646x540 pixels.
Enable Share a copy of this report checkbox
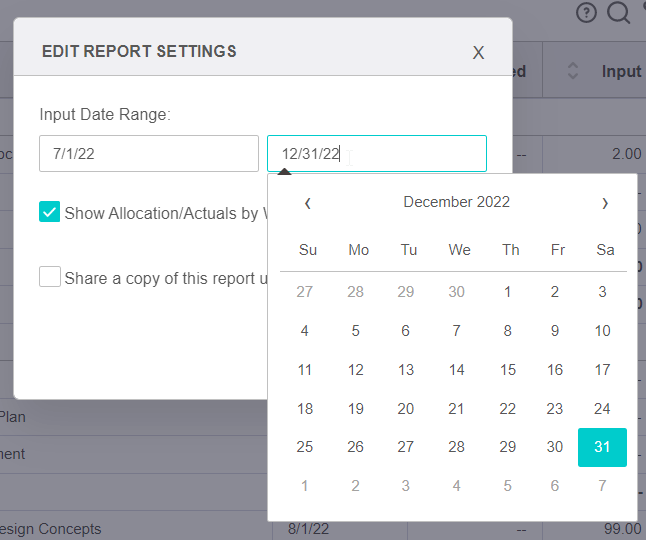pos(50,277)
